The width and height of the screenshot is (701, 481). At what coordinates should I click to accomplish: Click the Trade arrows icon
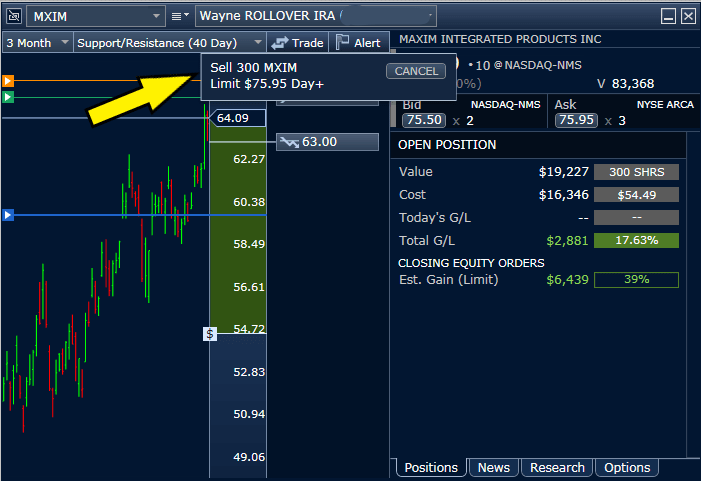pyautogui.click(x=280, y=43)
